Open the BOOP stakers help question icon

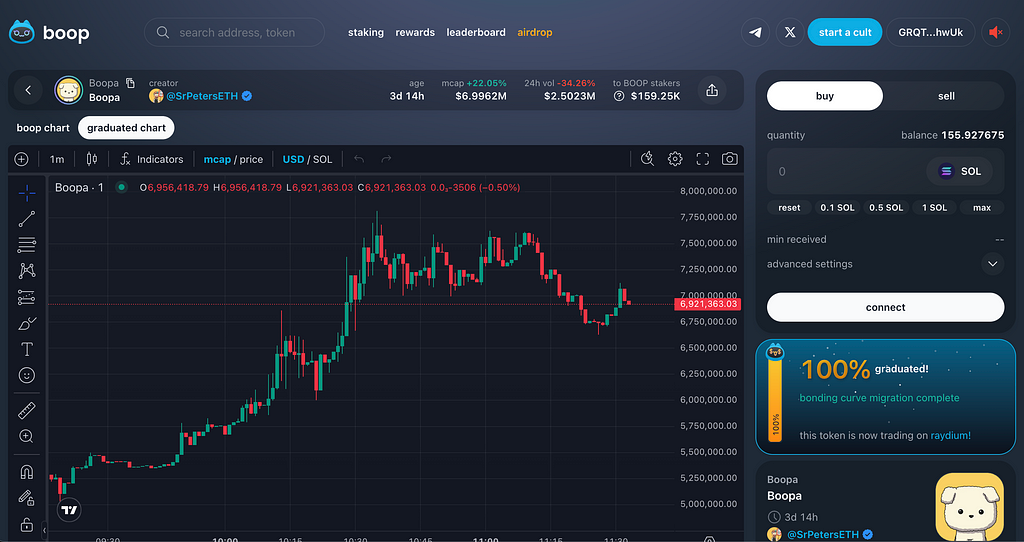point(619,96)
